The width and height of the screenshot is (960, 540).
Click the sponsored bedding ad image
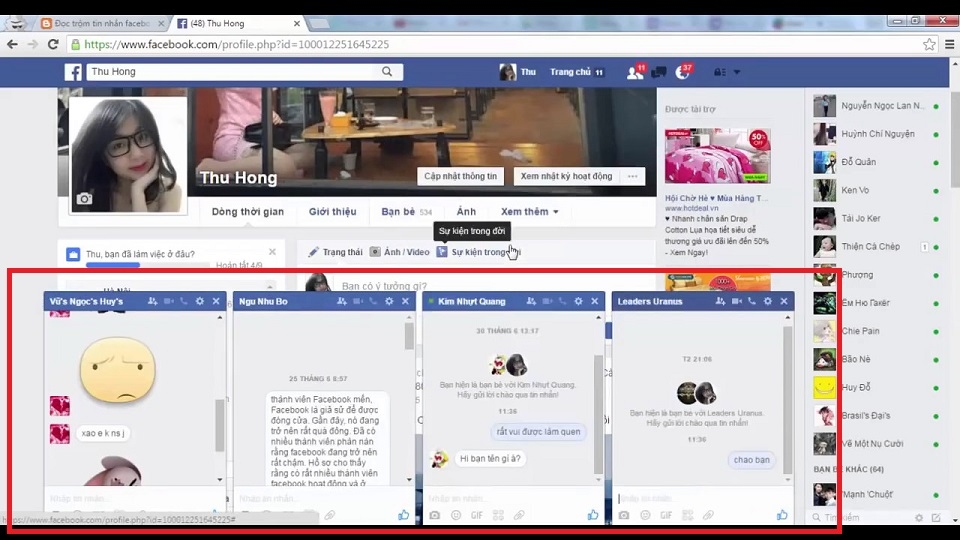coord(718,156)
